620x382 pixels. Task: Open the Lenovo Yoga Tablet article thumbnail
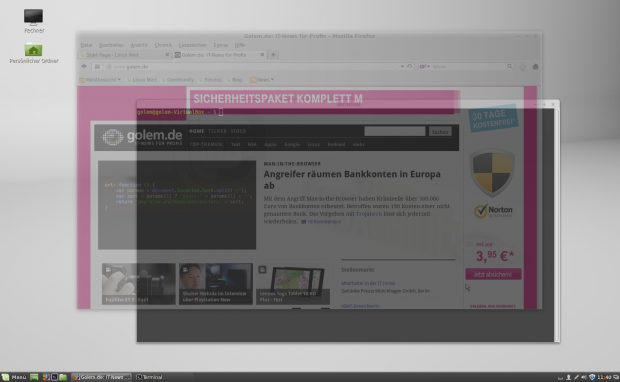pyautogui.click(x=293, y=284)
